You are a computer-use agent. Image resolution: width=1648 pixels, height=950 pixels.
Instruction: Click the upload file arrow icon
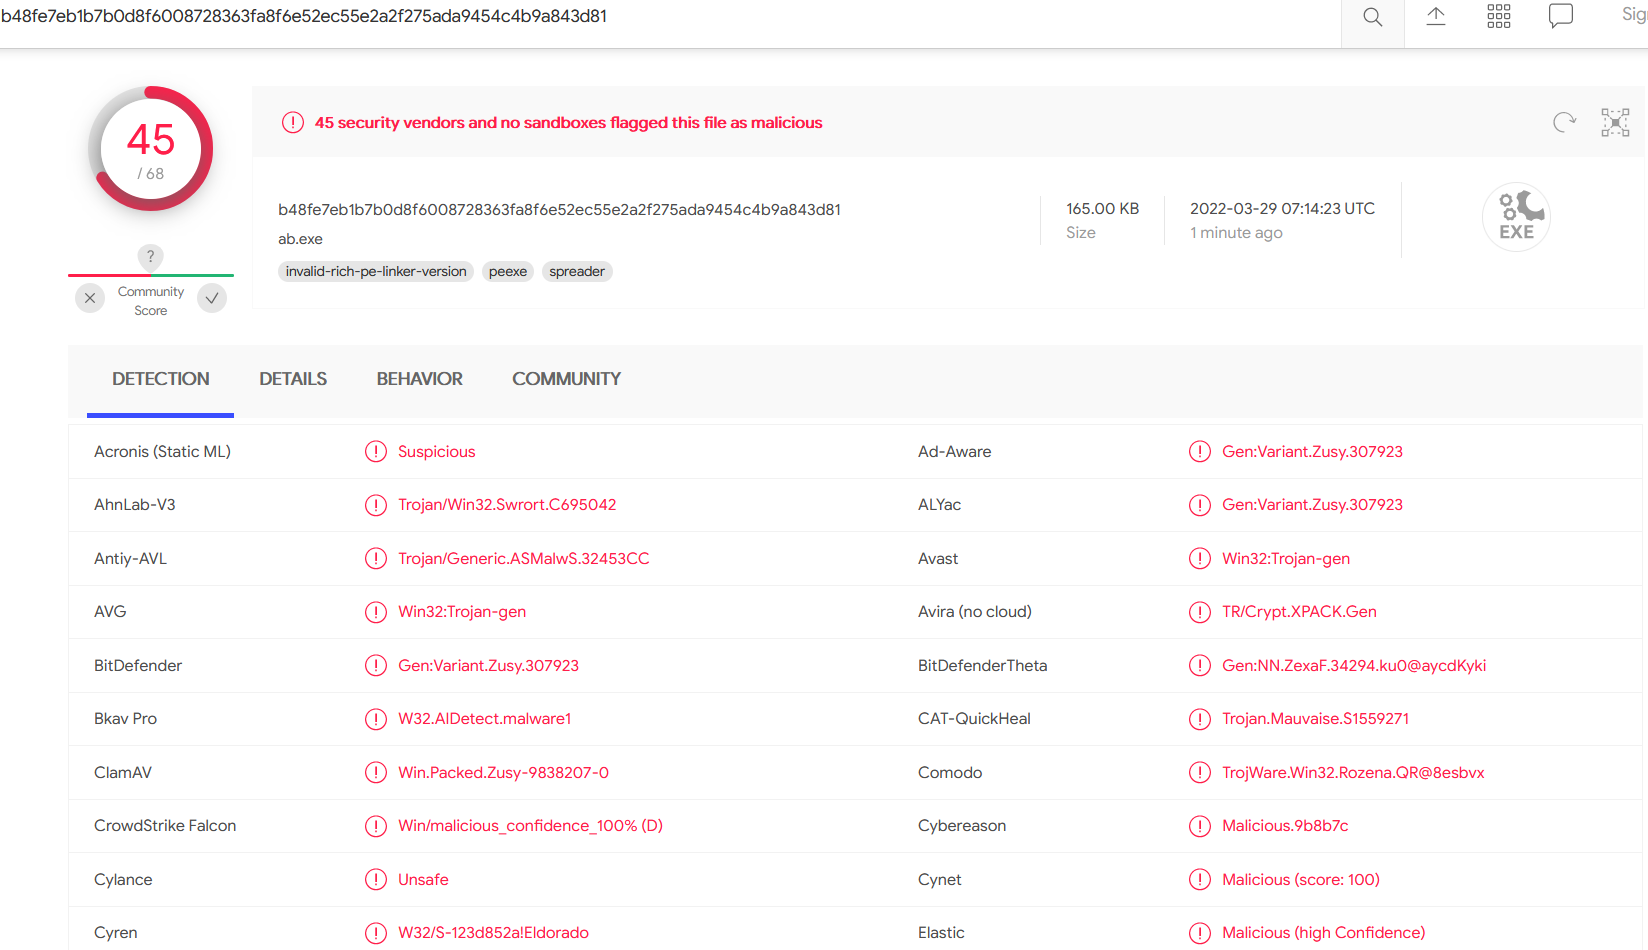[x=1436, y=16]
